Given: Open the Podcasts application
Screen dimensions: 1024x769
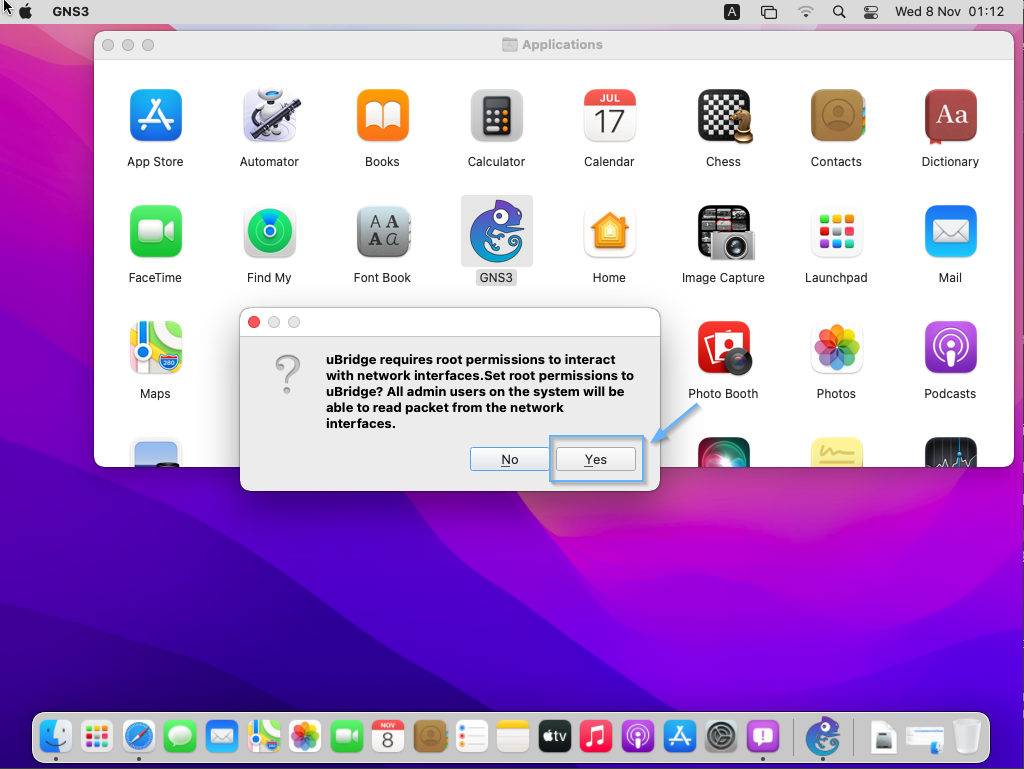Looking at the screenshot, I should [950, 348].
